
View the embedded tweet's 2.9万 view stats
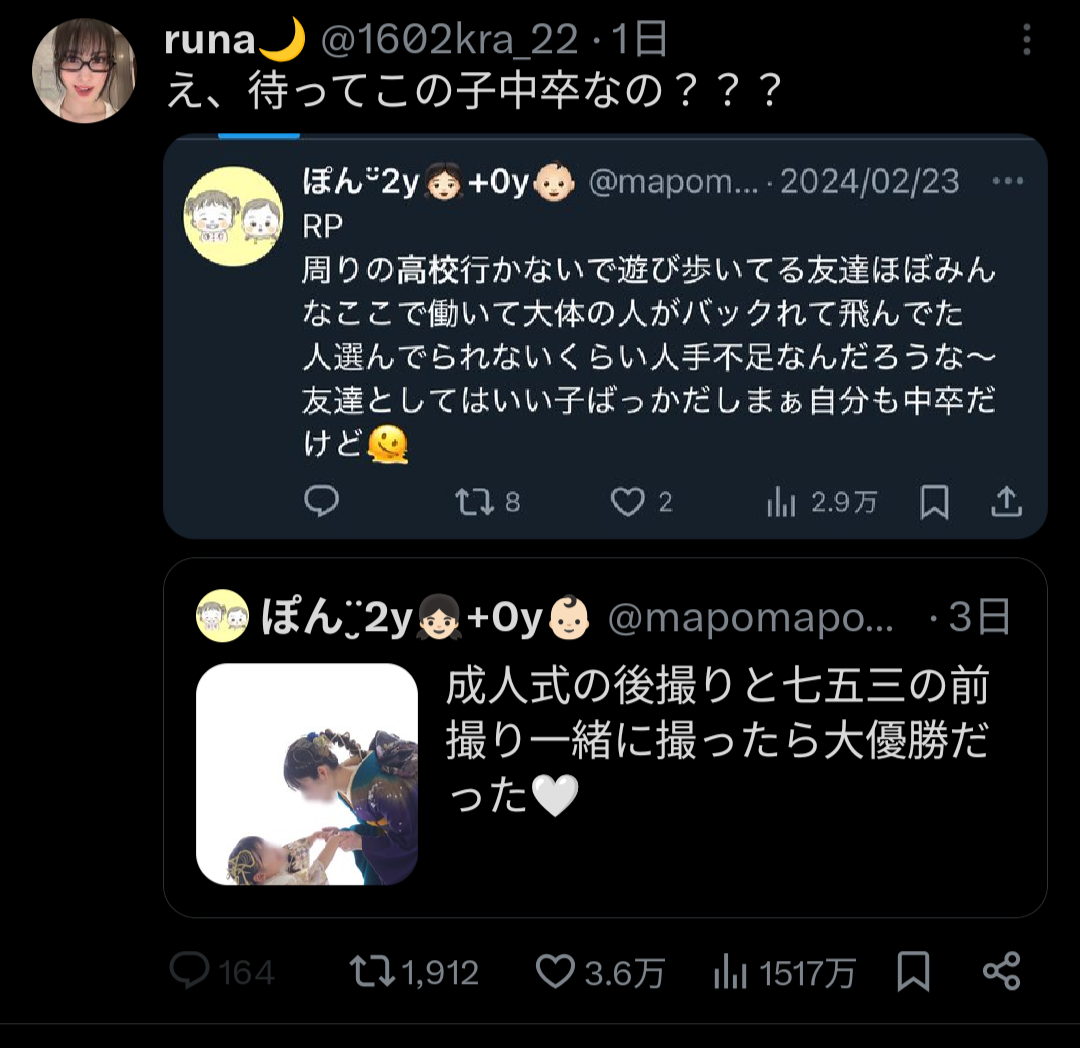coord(781,502)
